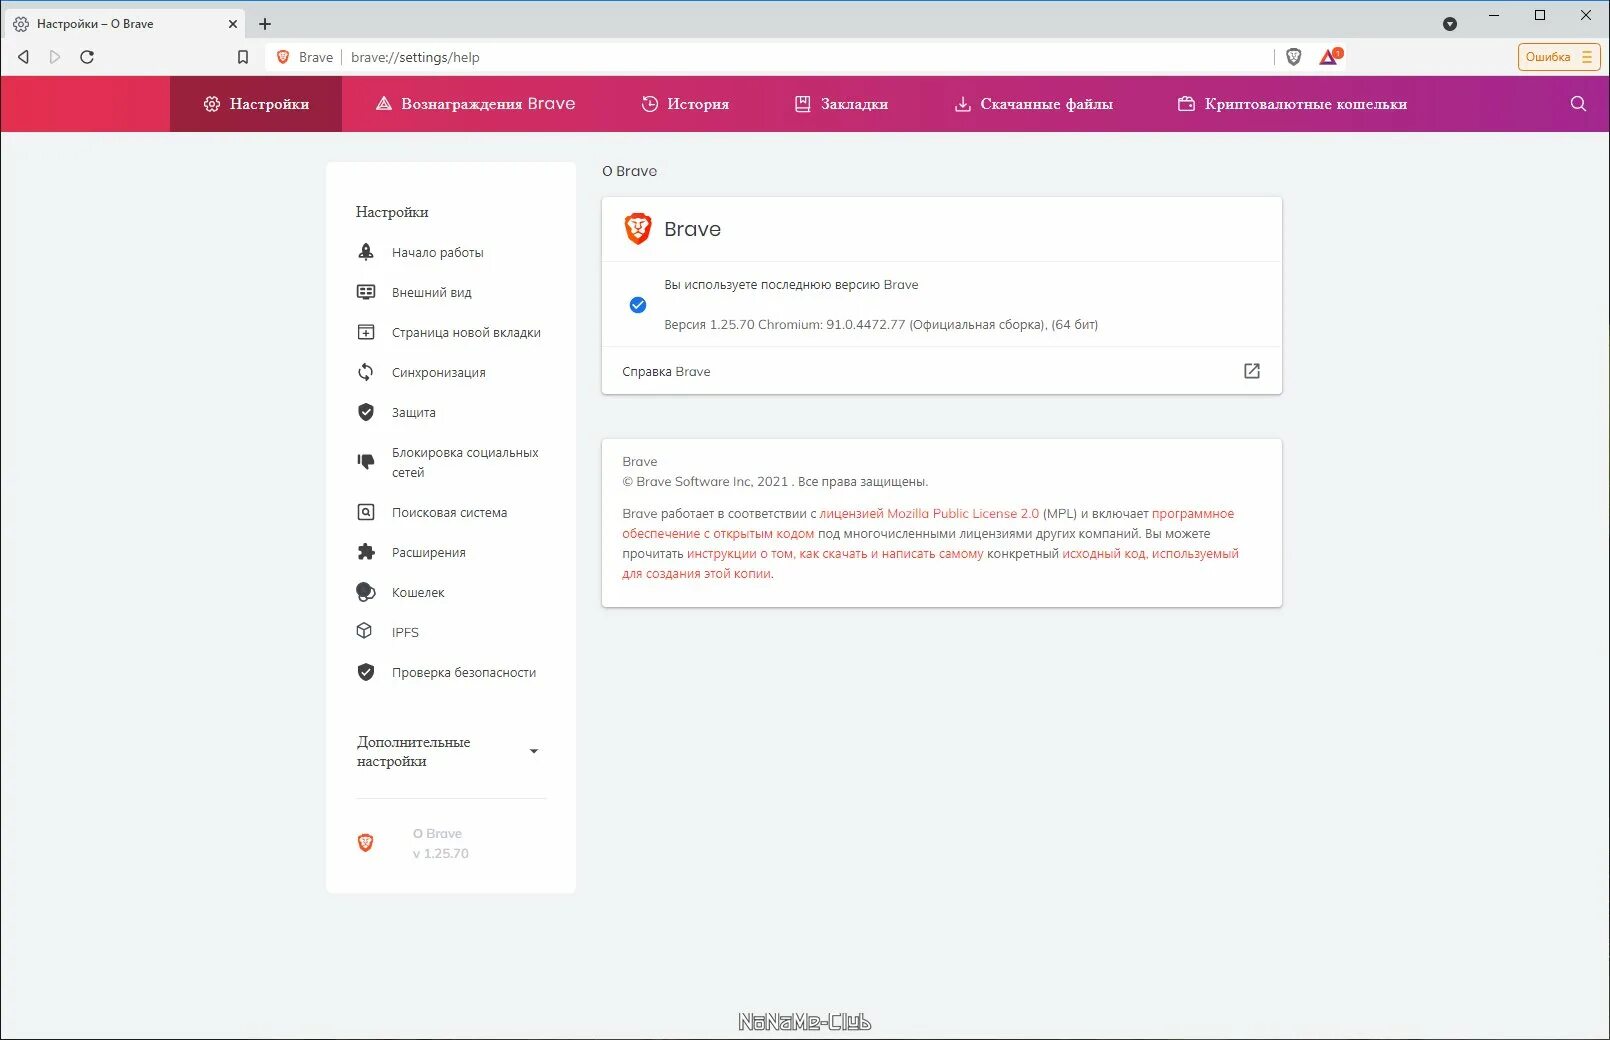Image resolution: width=1610 pixels, height=1040 pixels.
Task: Click the Поисковая система search icon
Action: coord(366,512)
